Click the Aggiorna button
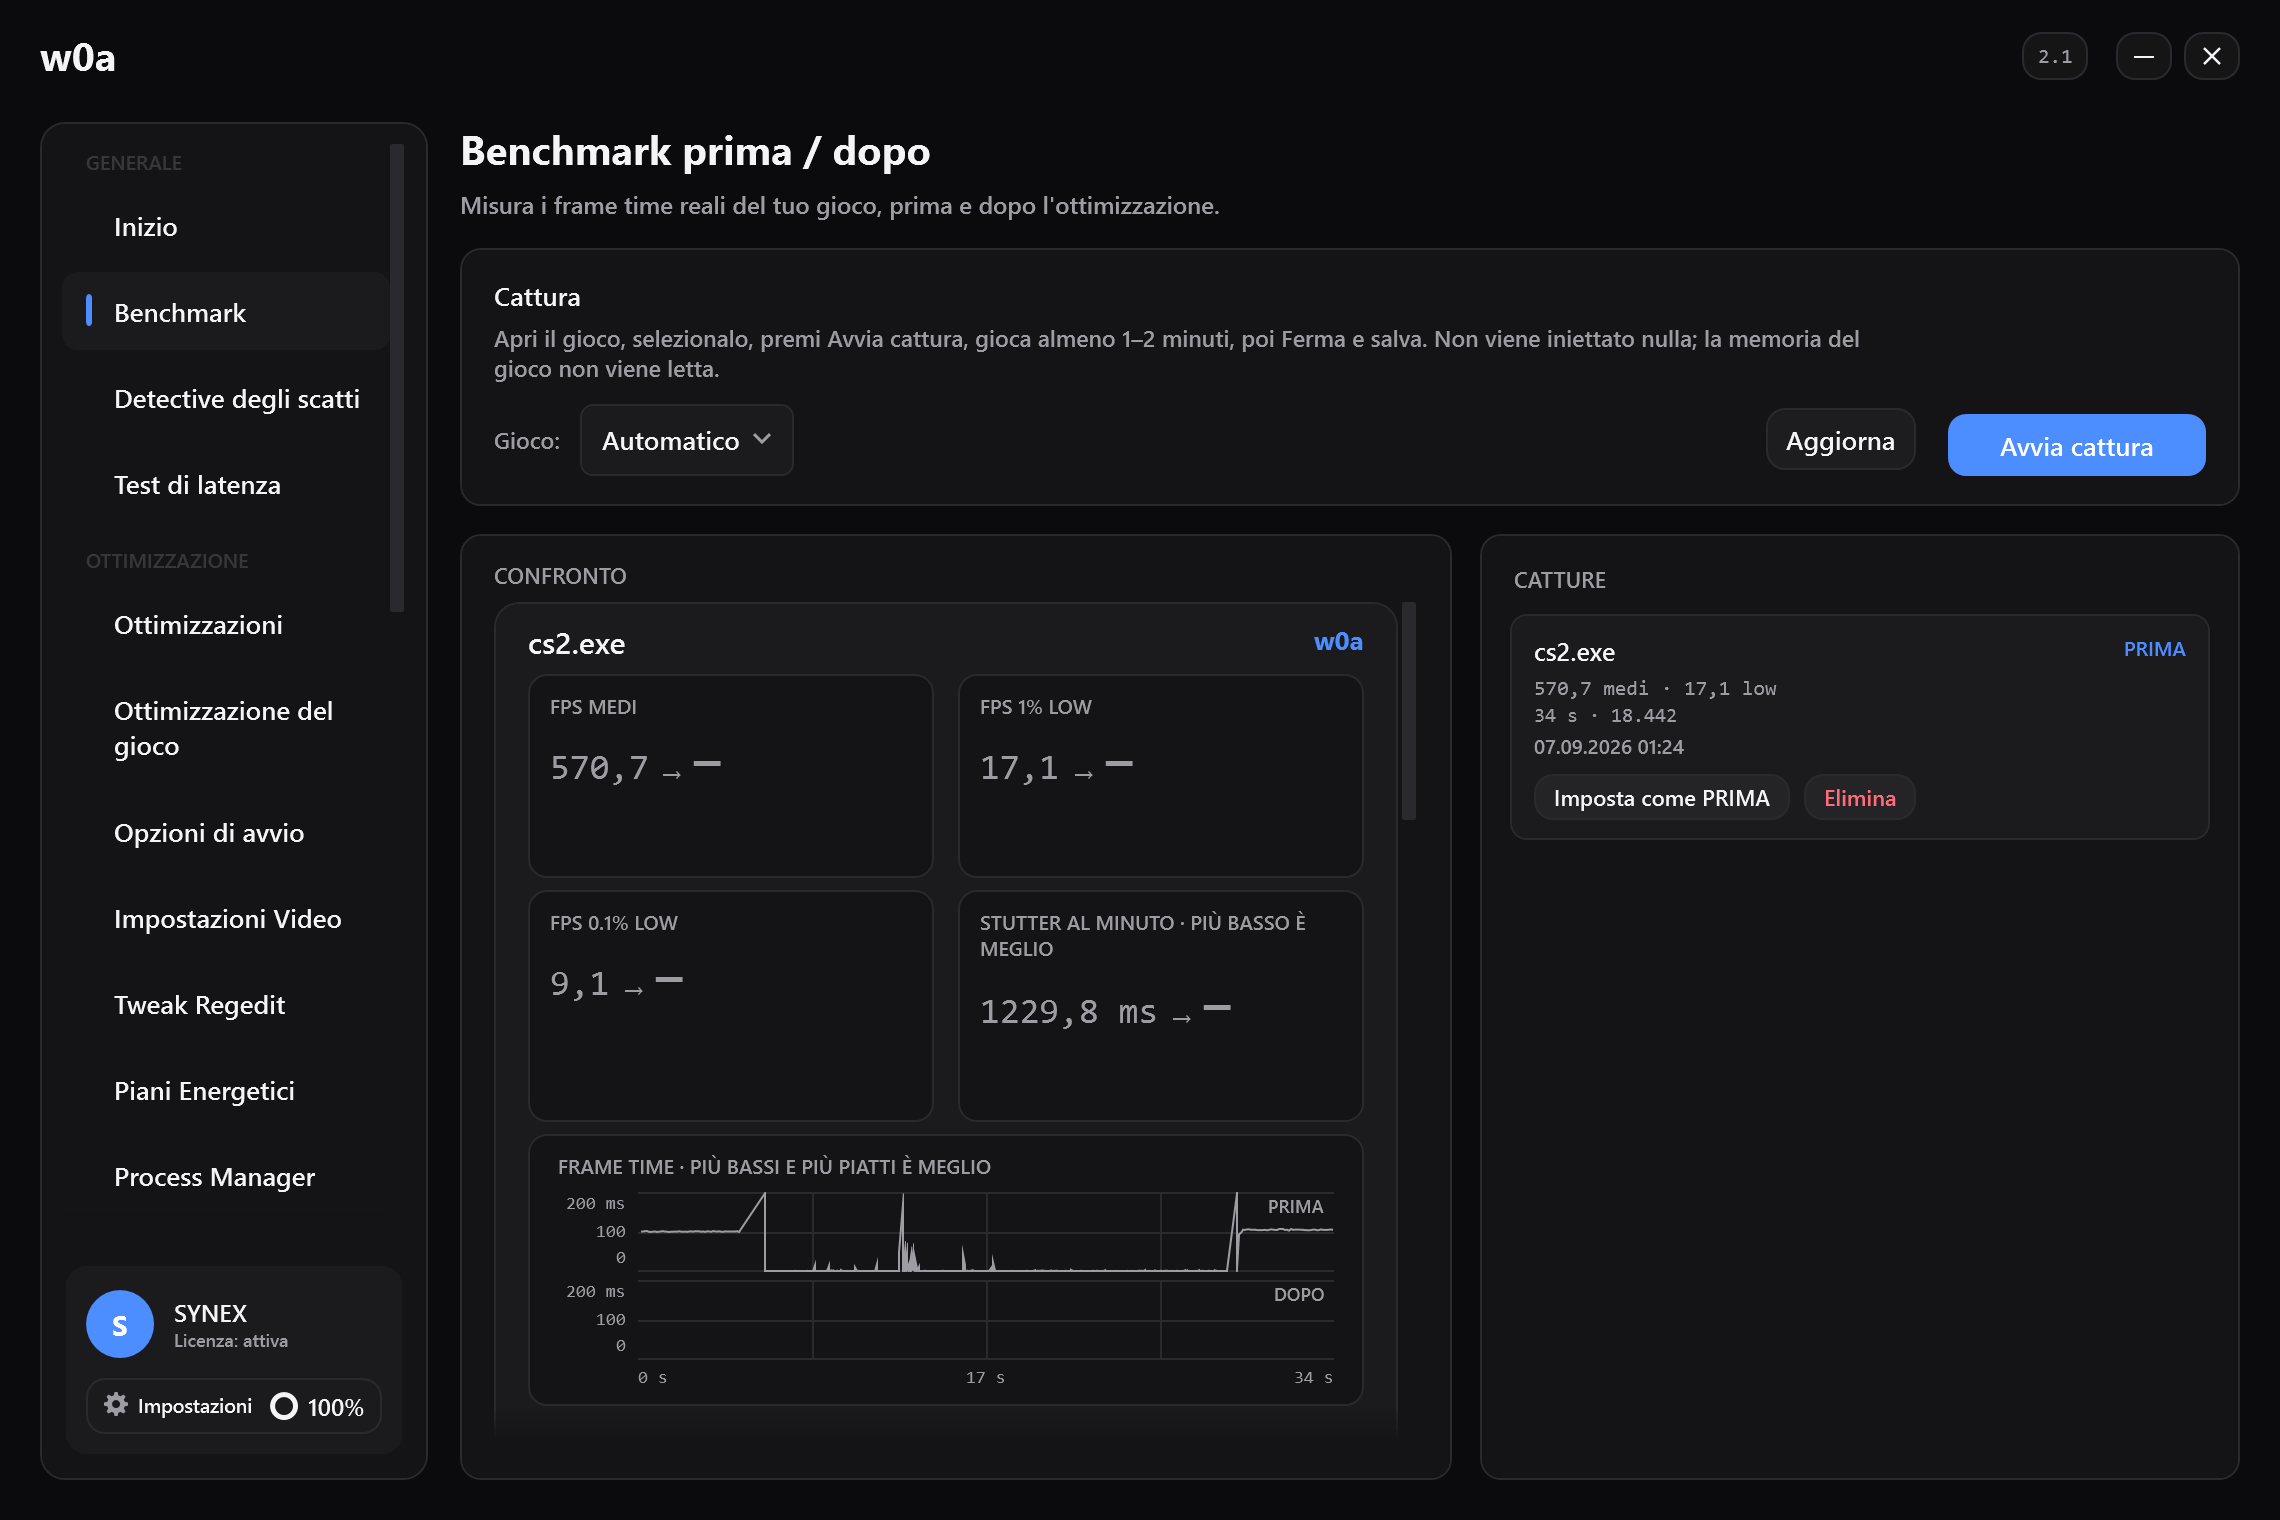Image resolution: width=2280 pixels, height=1520 pixels. tap(1840, 440)
